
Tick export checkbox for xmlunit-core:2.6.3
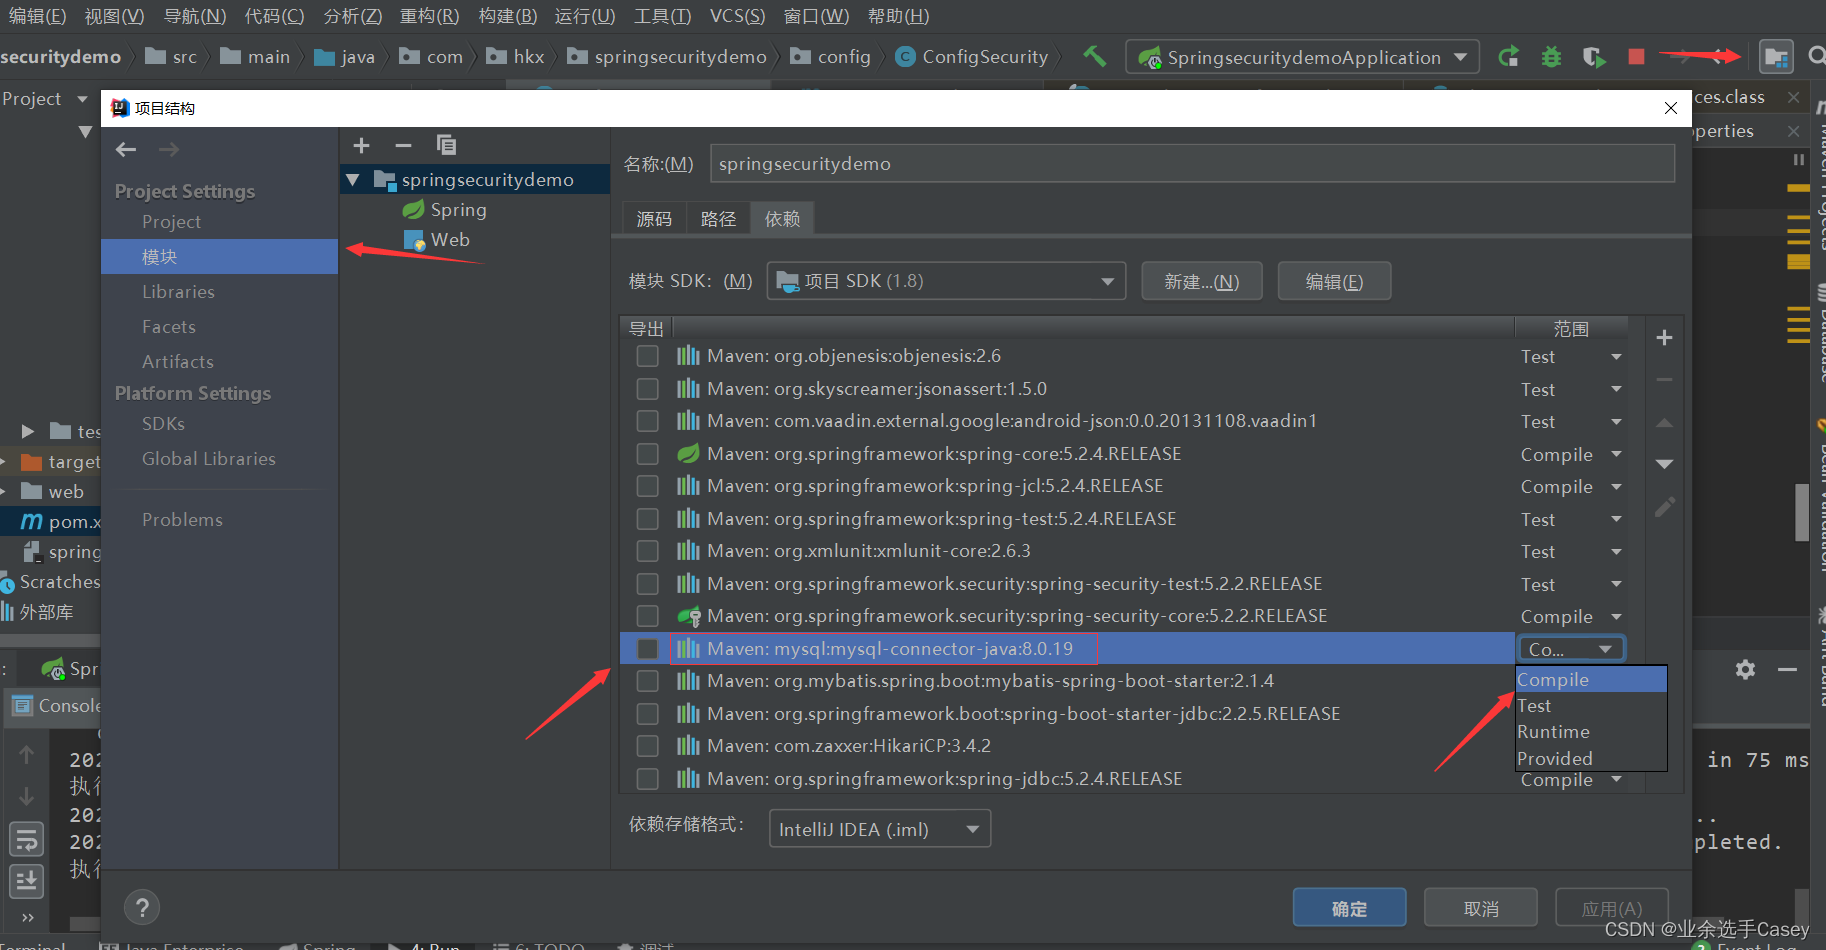tap(648, 551)
